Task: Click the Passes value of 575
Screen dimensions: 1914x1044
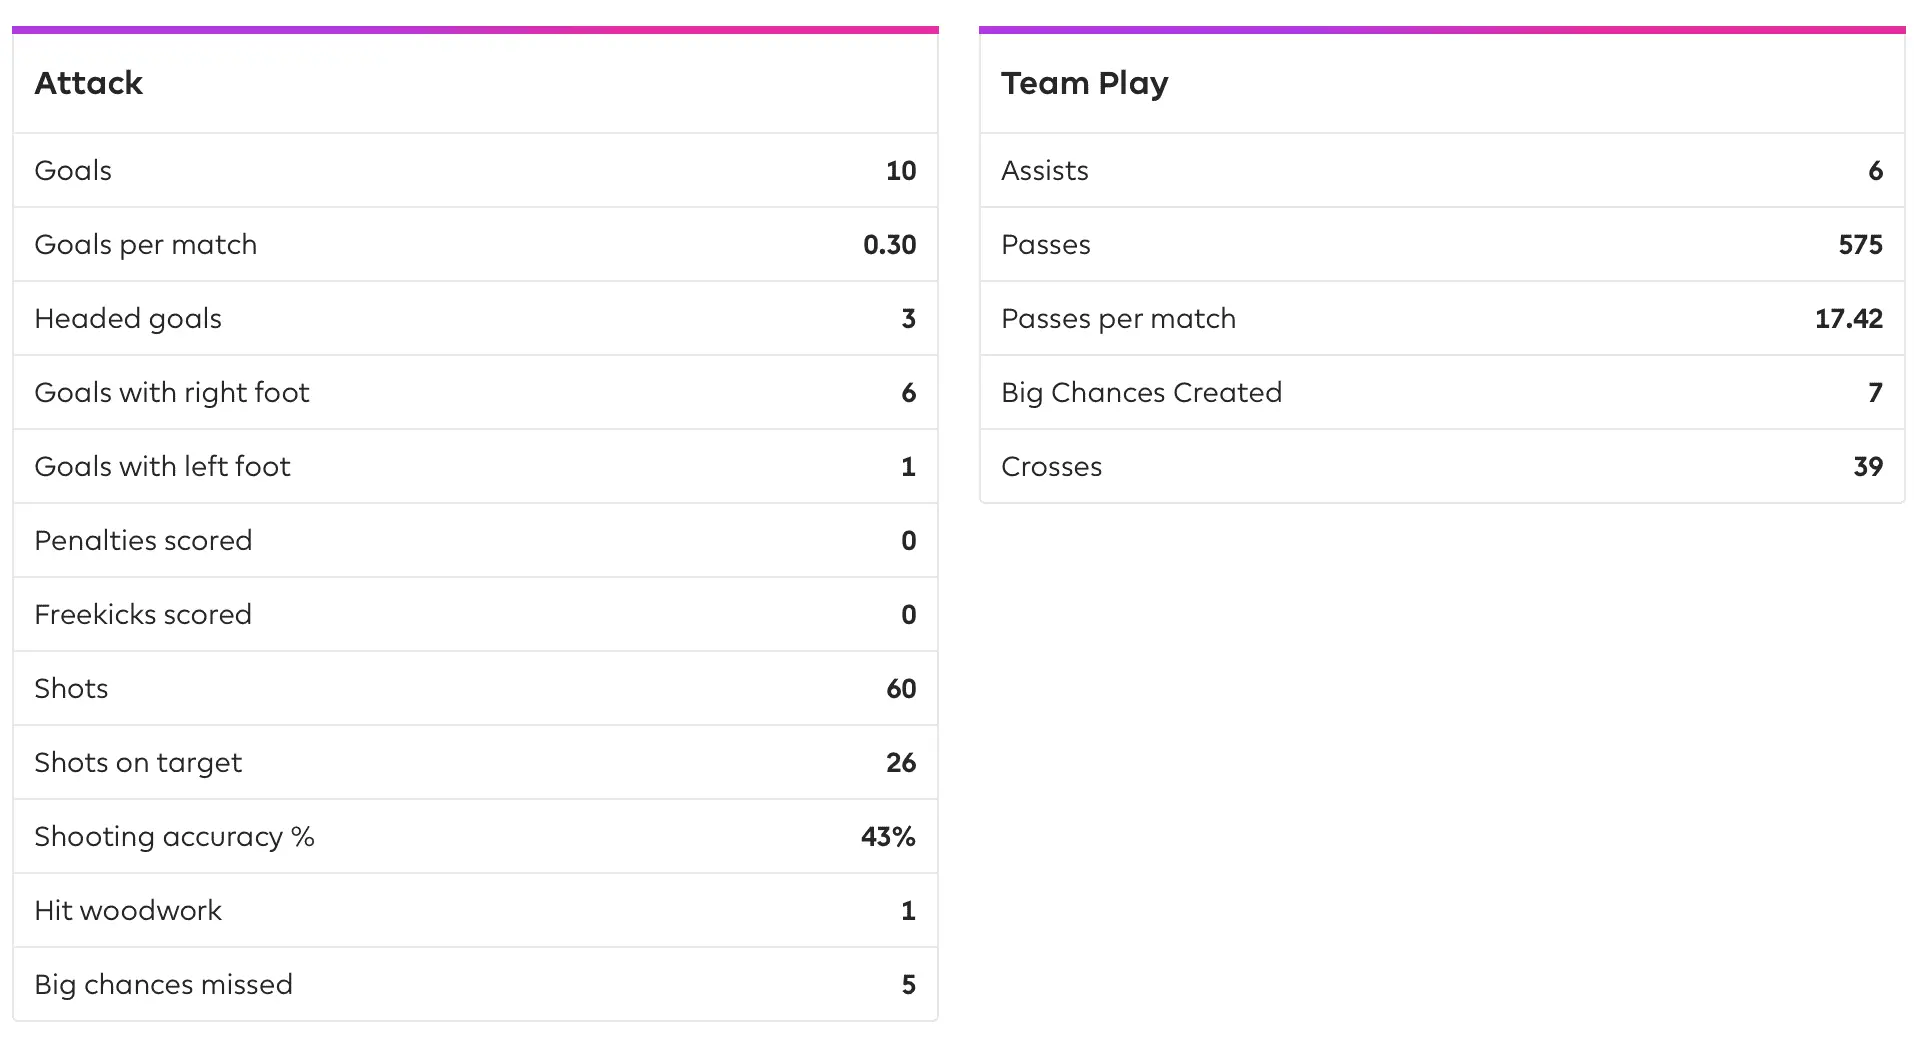Action: point(1860,245)
